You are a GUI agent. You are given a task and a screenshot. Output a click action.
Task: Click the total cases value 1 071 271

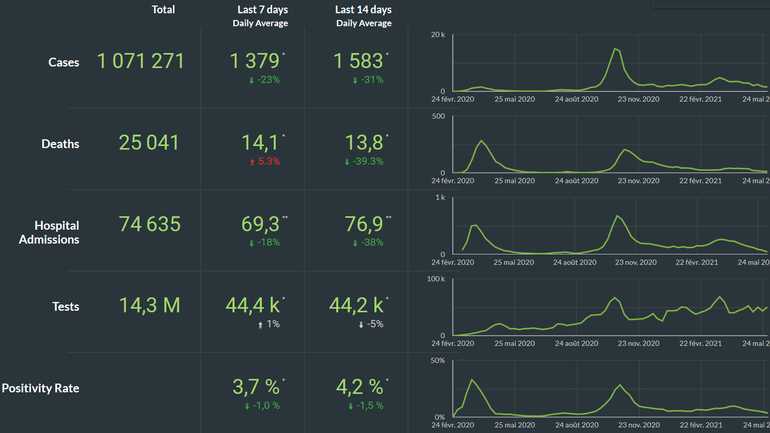coord(141,61)
